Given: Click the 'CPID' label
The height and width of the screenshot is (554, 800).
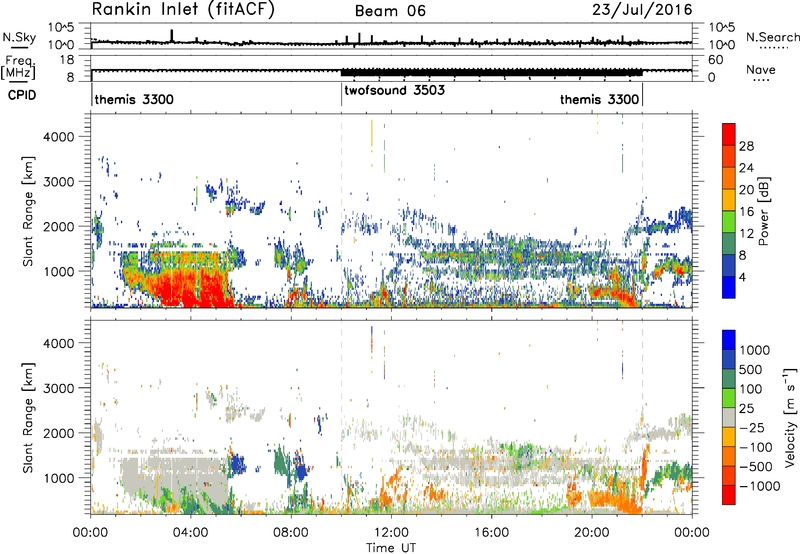Looking at the screenshot, I should click(22, 95).
